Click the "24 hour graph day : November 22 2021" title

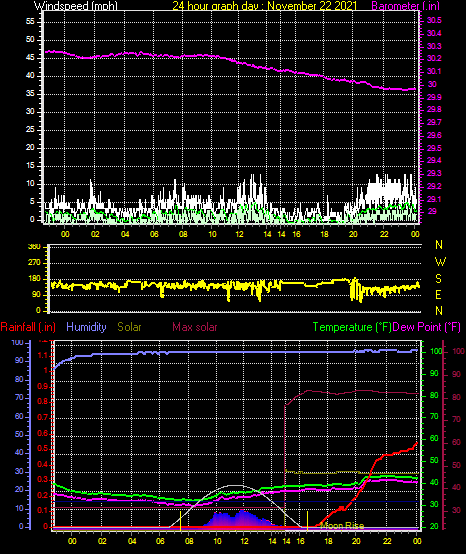tap(264, 6)
